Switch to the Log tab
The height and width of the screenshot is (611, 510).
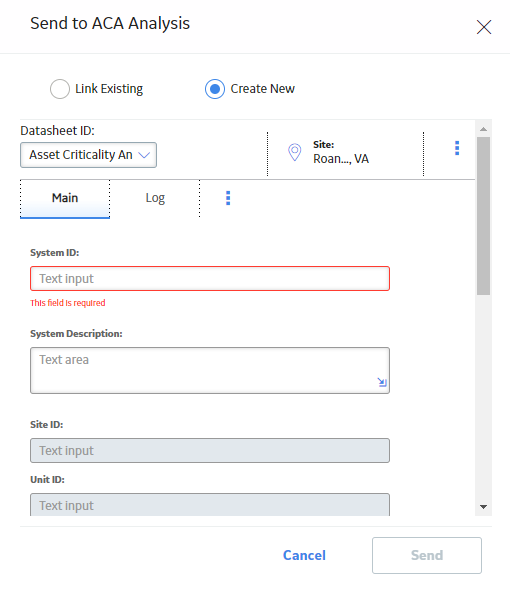155,198
